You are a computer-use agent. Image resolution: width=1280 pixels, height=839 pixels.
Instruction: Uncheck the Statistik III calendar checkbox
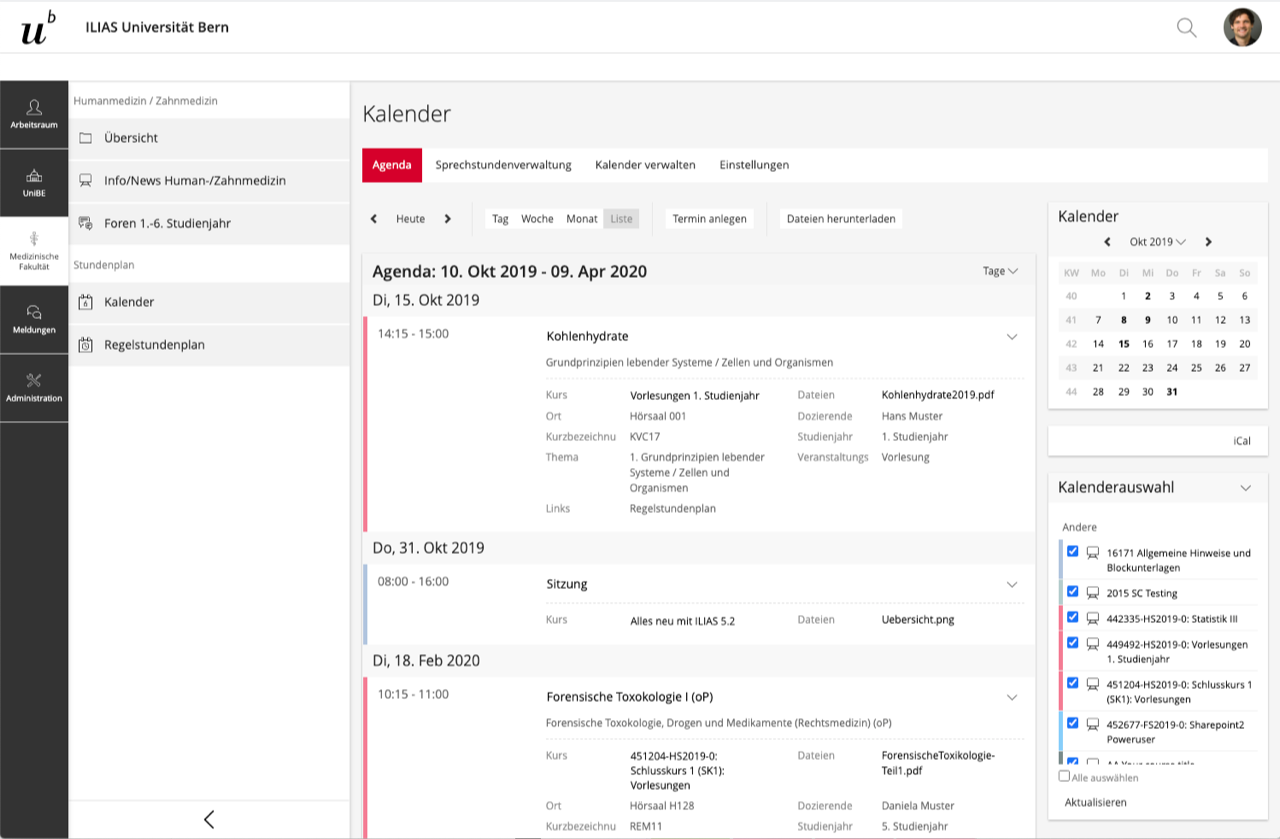(1073, 617)
